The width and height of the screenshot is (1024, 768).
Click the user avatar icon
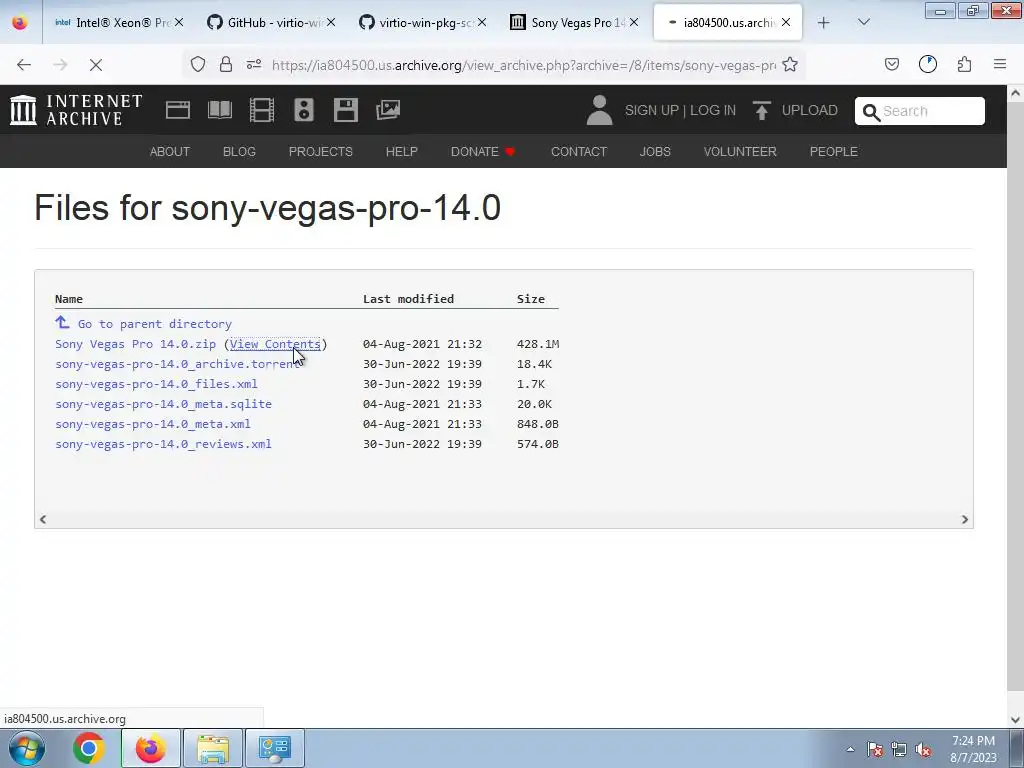[x=599, y=110]
